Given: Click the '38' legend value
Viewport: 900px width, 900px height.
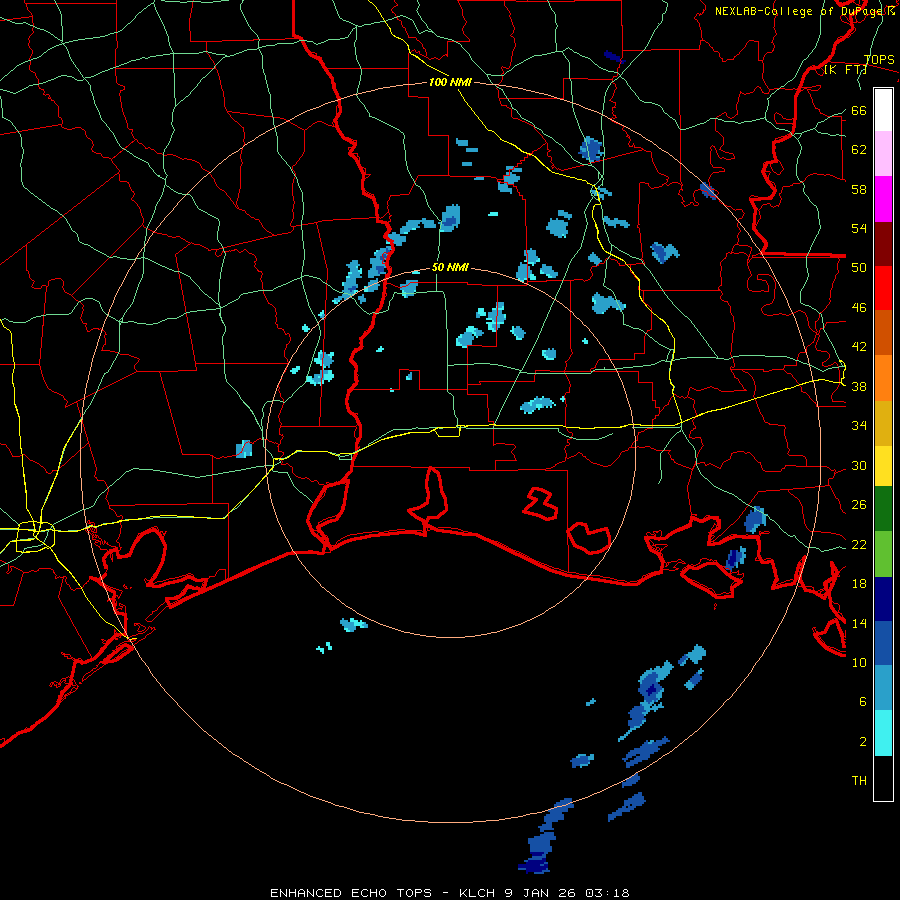Looking at the screenshot, I should pyautogui.click(x=859, y=387).
